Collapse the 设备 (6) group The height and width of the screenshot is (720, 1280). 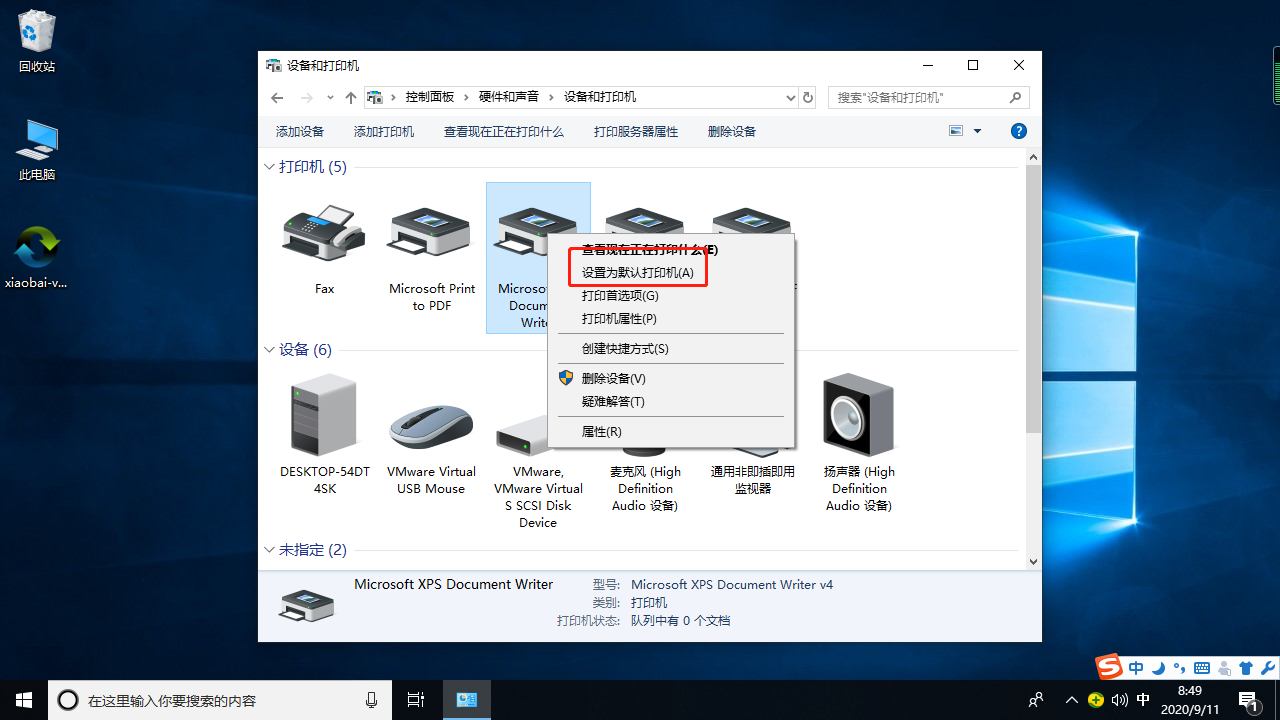pyautogui.click(x=269, y=350)
